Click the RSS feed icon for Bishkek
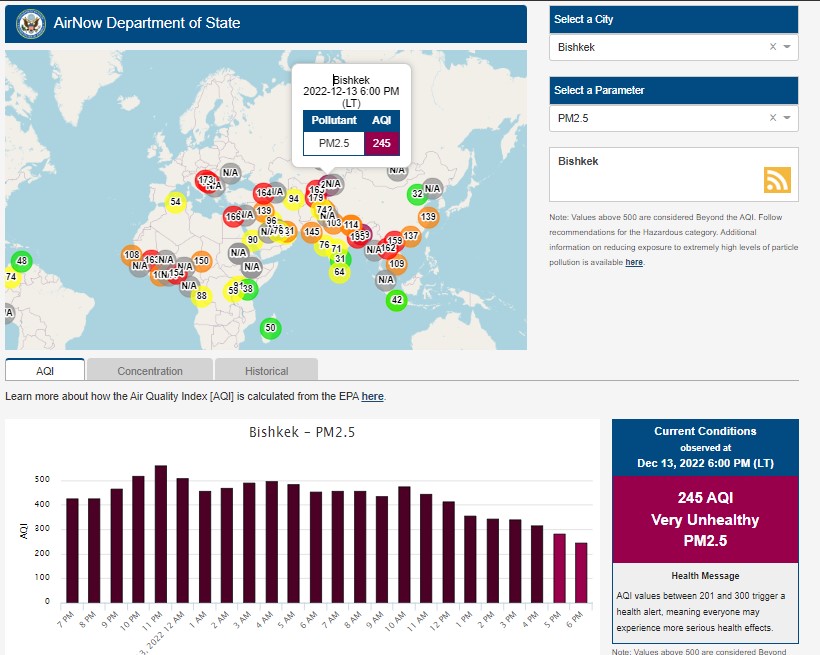Image resolution: width=820 pixels, height=655 pixels. (777, 179)
